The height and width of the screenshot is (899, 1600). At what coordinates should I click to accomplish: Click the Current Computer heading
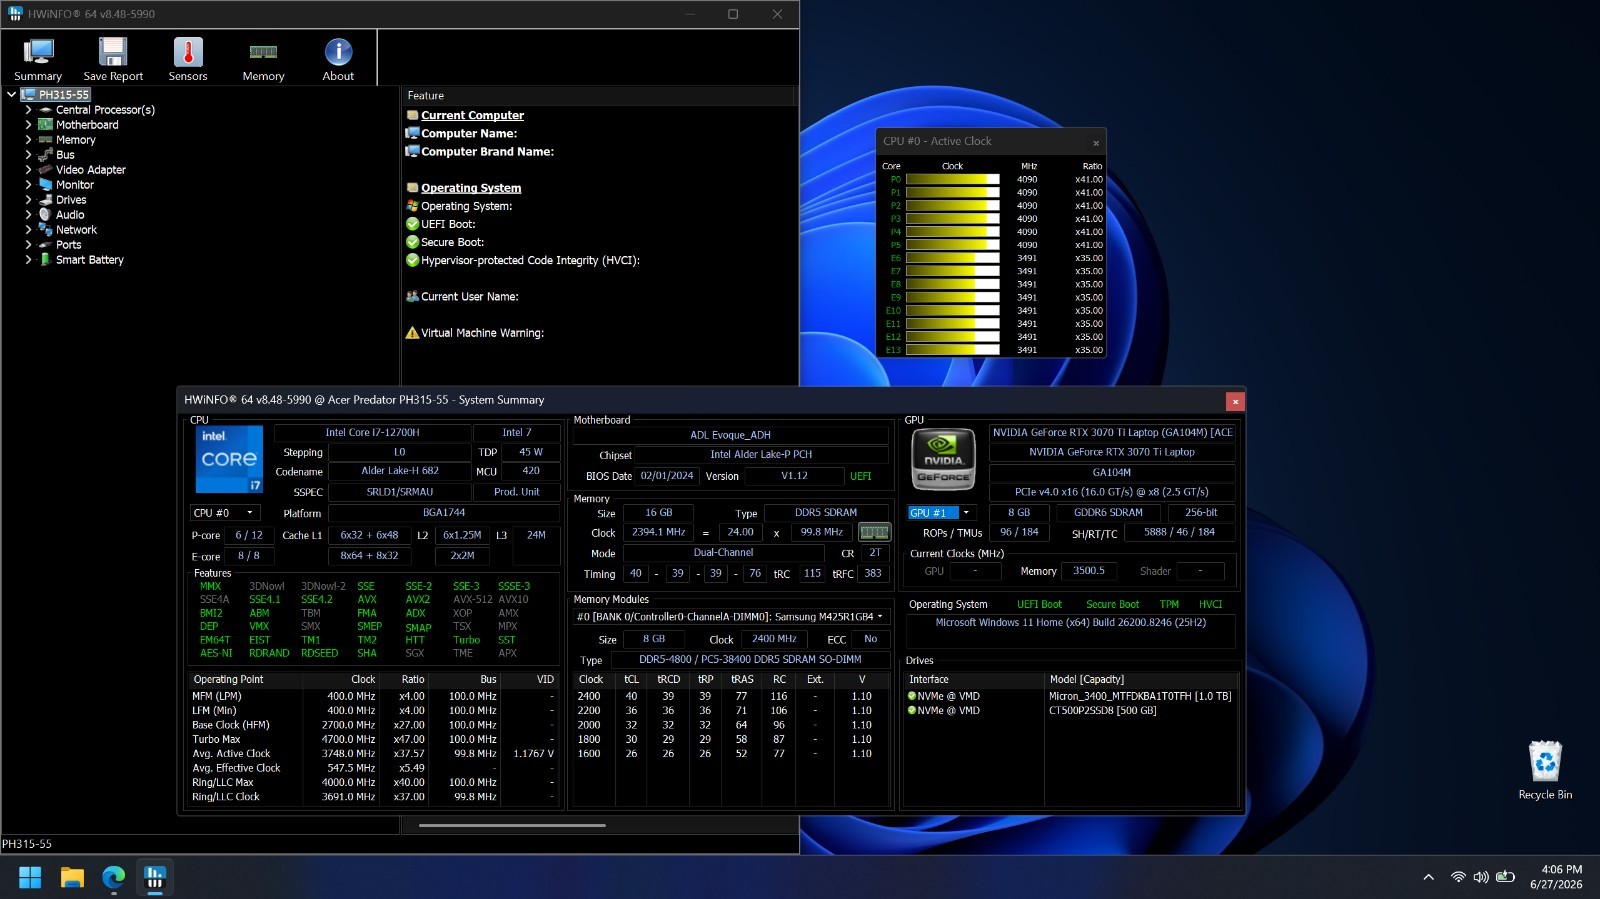tap(472, 116)
